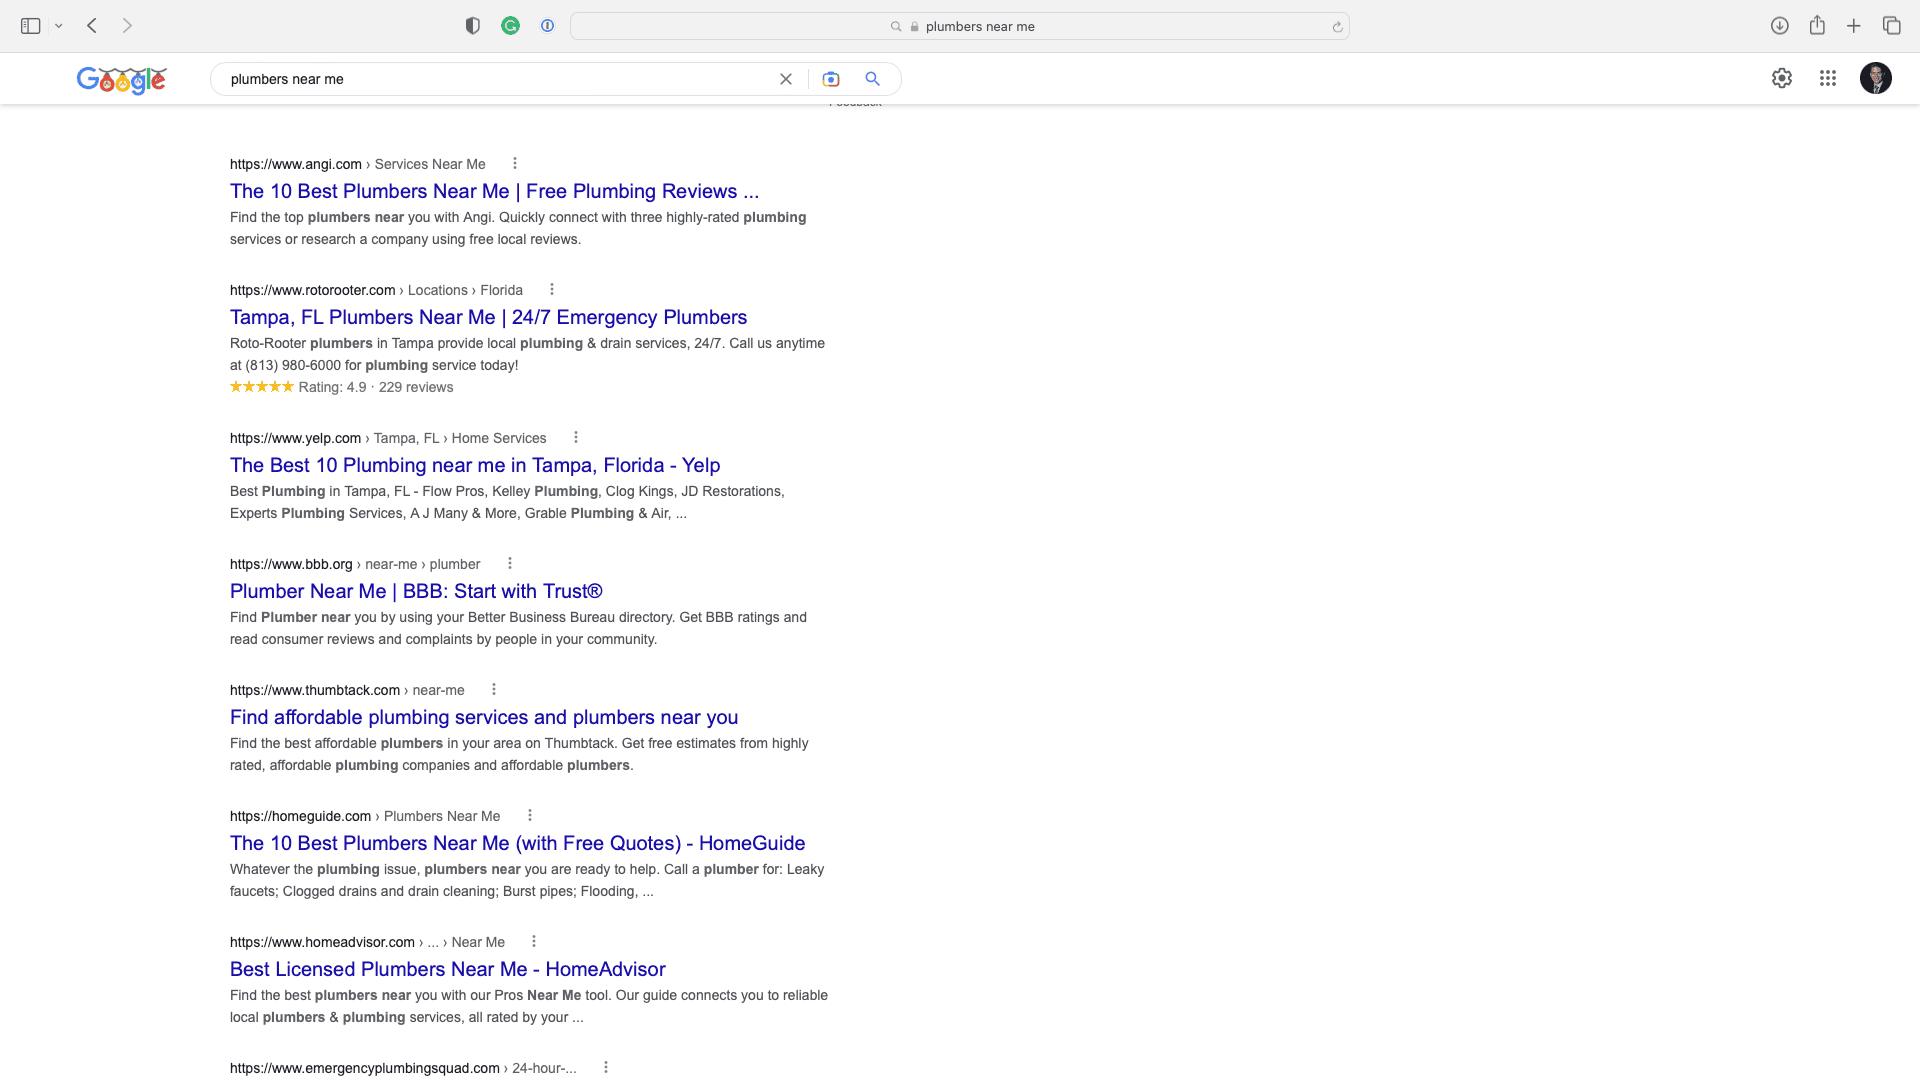This screenshot has height=1080, width=1920.
Task: Open BBB Plumber Near Me link
Action: click(x=416, y=591)
